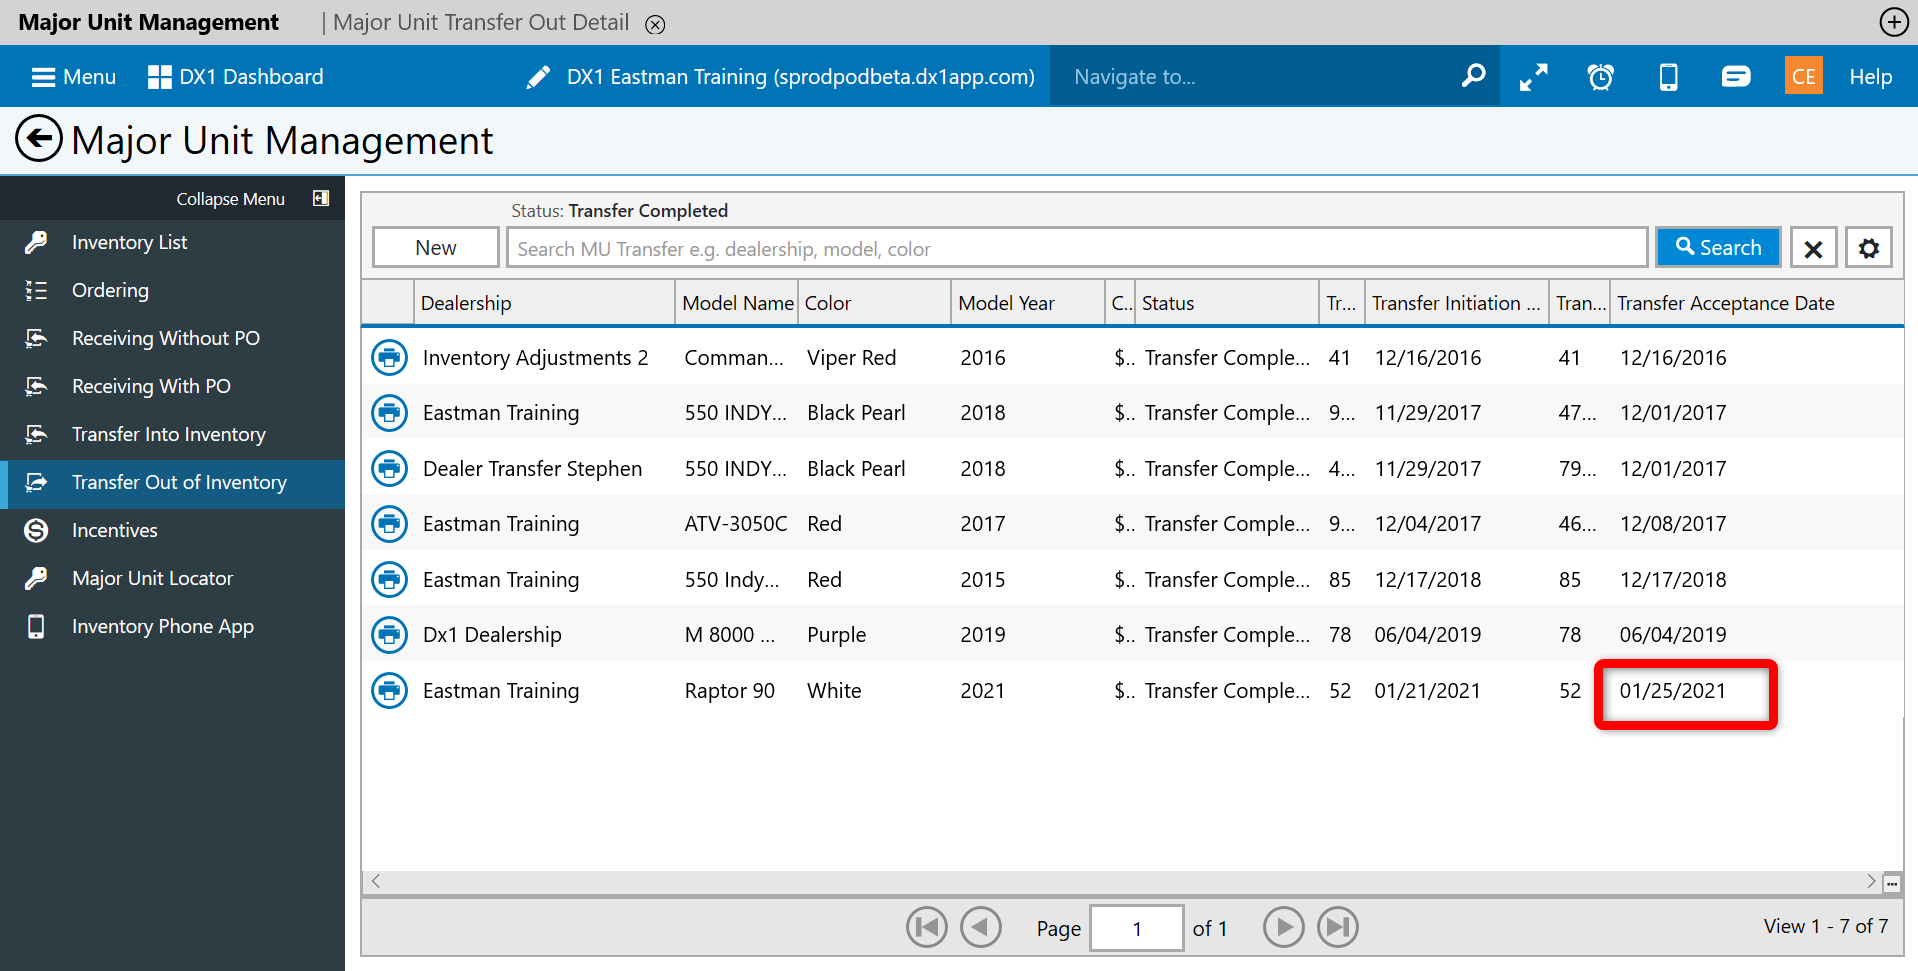
Task: Sort by Model Year column header
Action: [x=1027, y=303]
